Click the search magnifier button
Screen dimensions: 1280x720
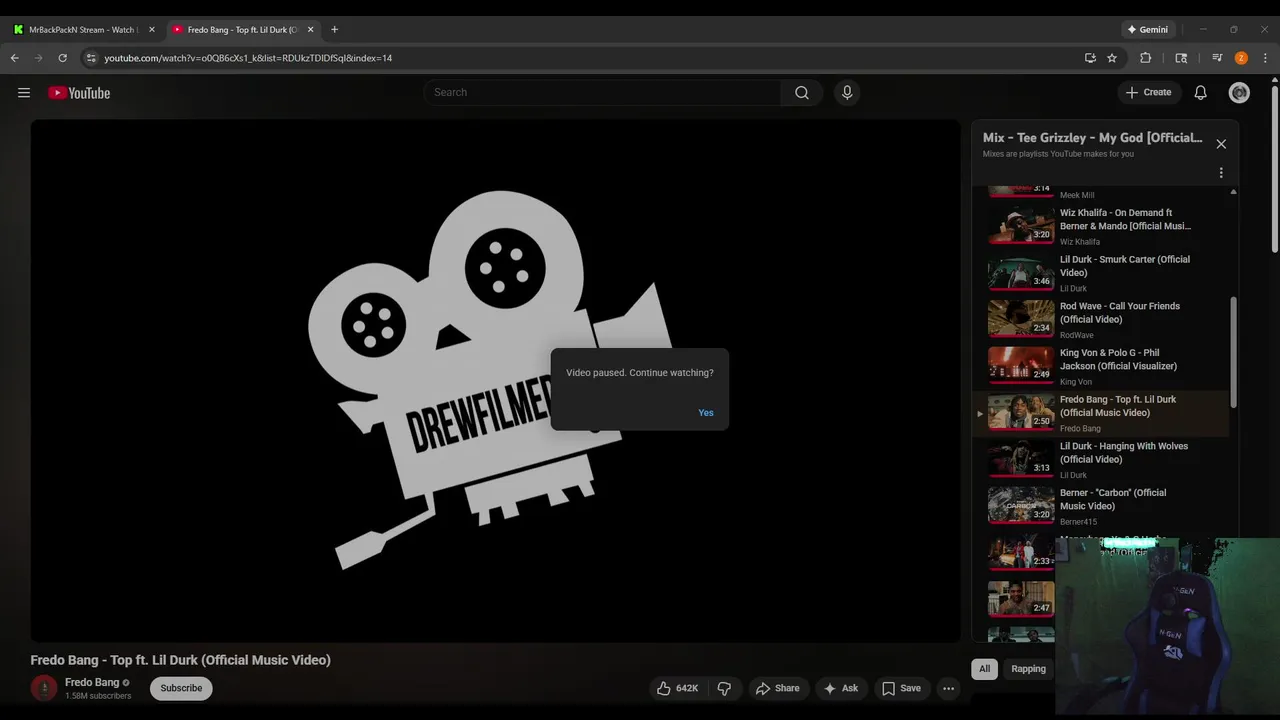[x=802, y=93]
